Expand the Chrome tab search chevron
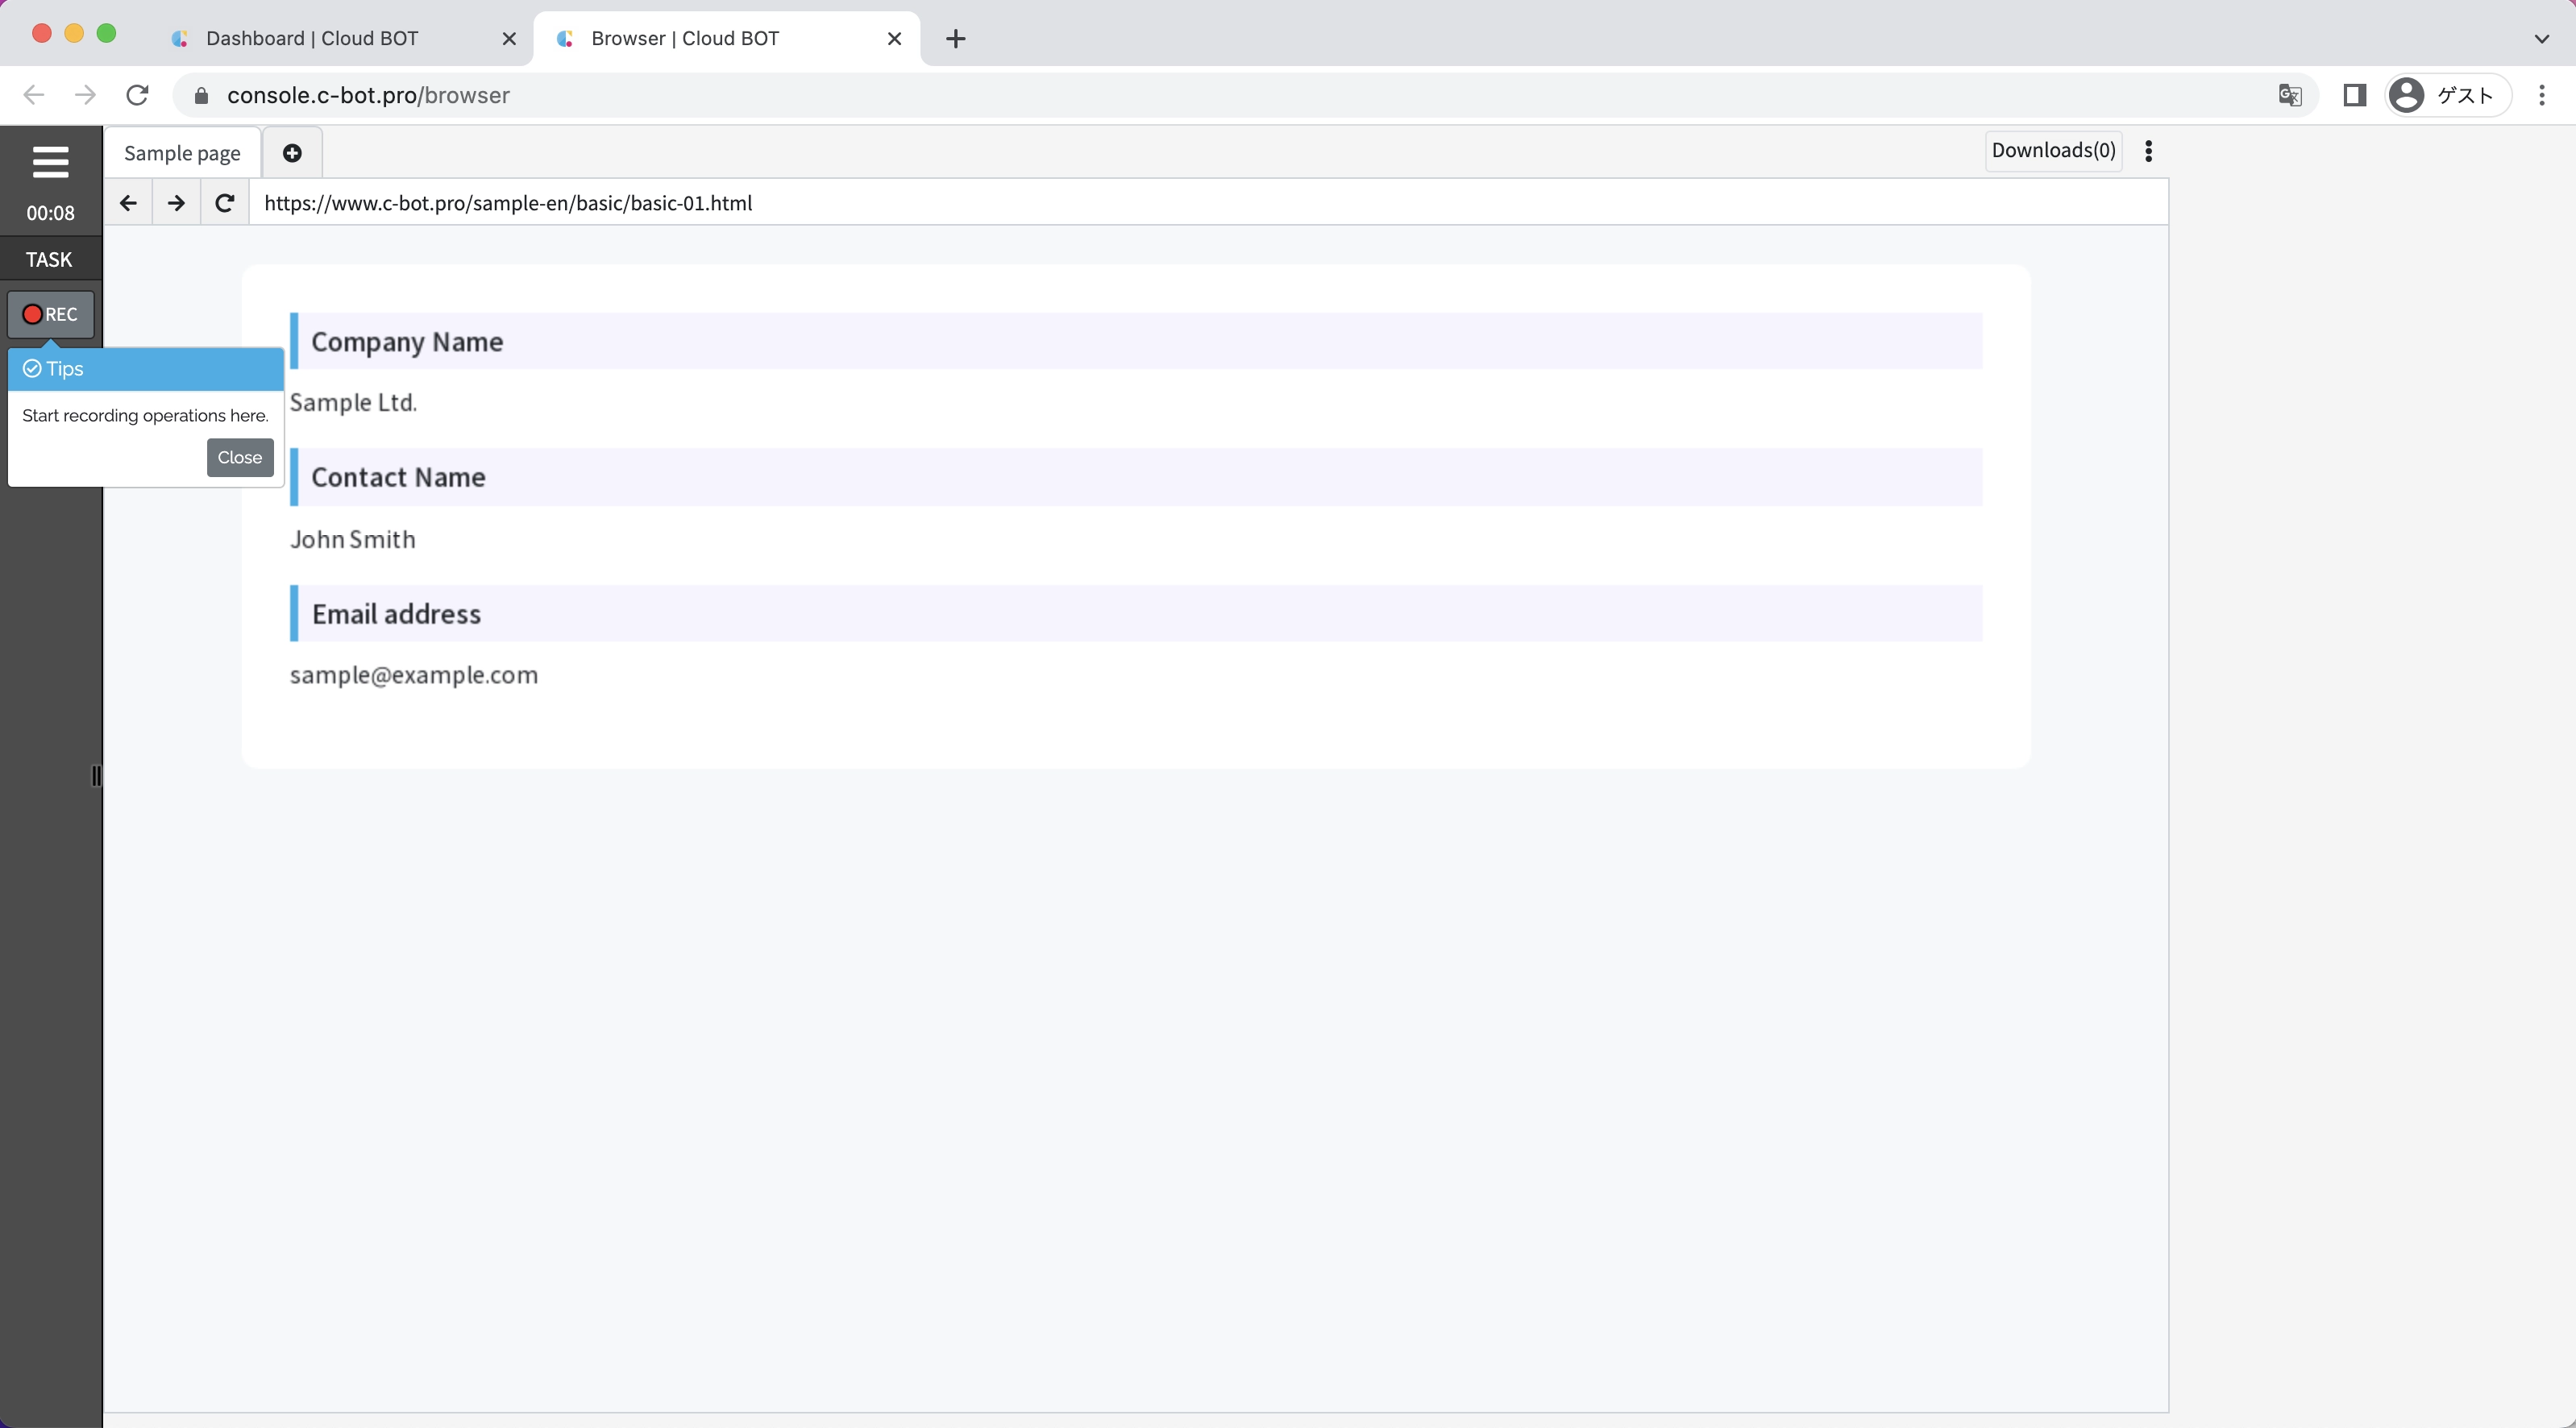Viewport: 2576px width, 1428px height. 2541,39
